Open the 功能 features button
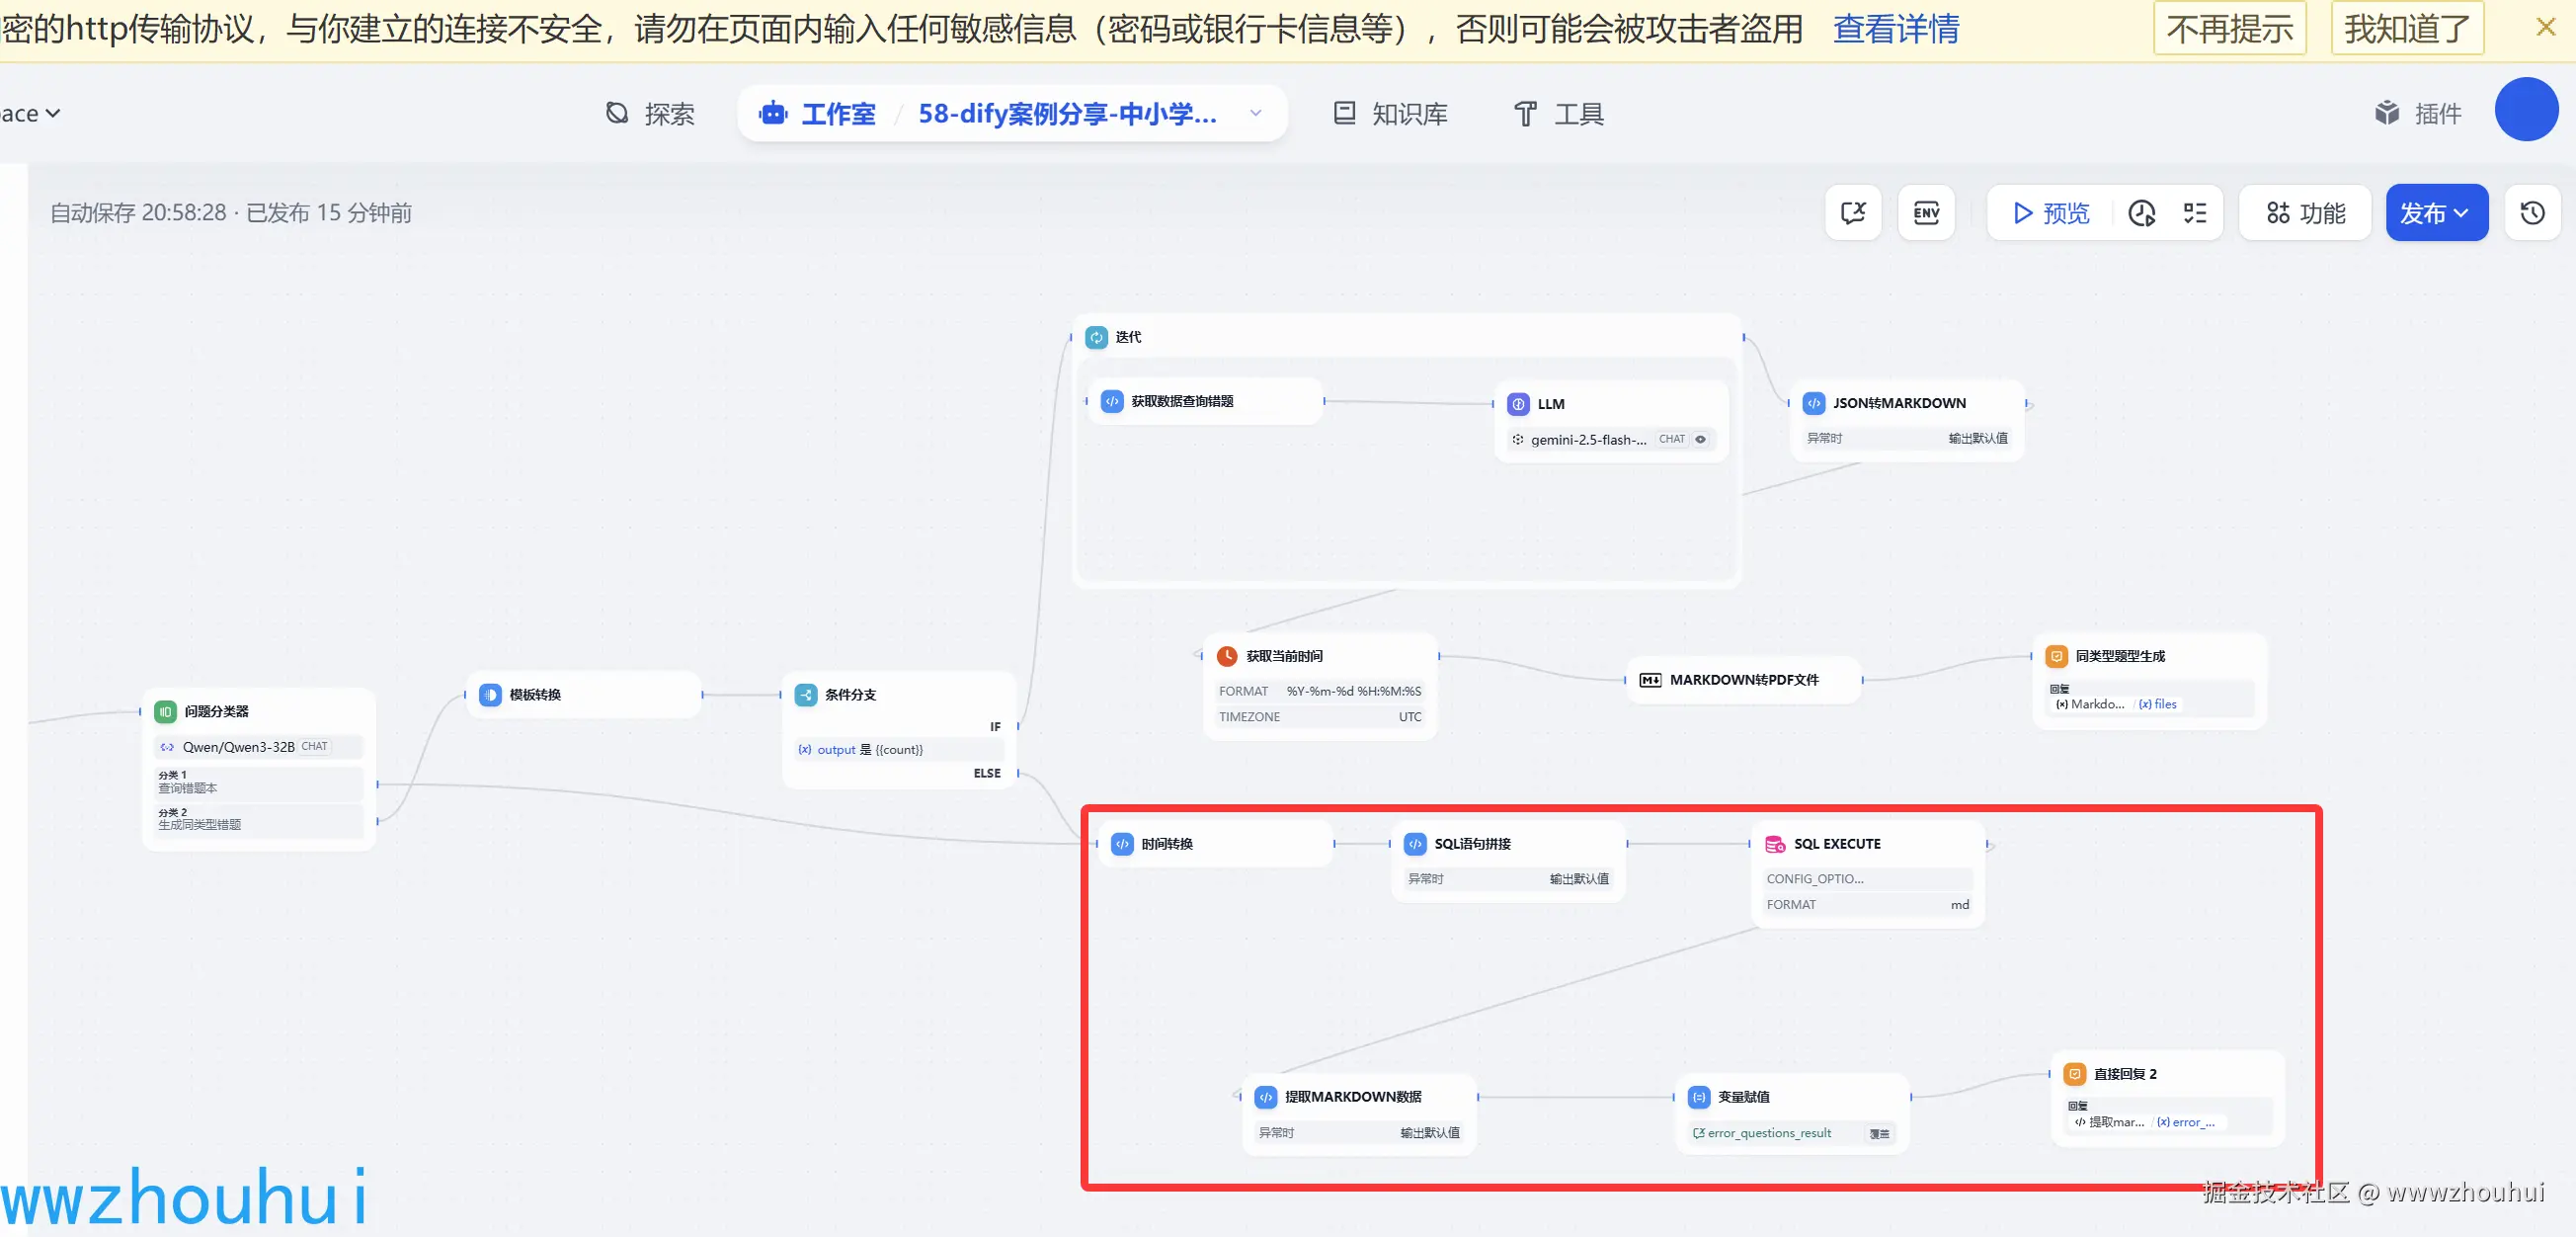The image size is (2576, 1237). click(x=2305, y=213)
